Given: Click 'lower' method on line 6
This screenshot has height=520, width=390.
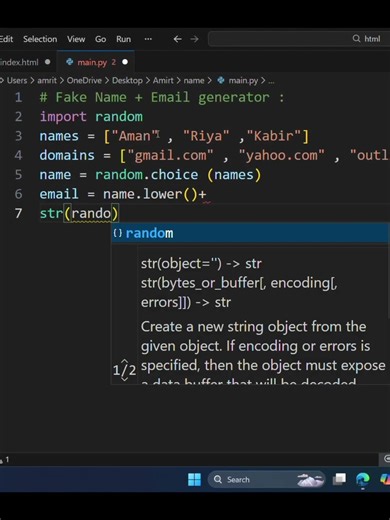Looking at the screenshot, I should click(x=162, y=194).
